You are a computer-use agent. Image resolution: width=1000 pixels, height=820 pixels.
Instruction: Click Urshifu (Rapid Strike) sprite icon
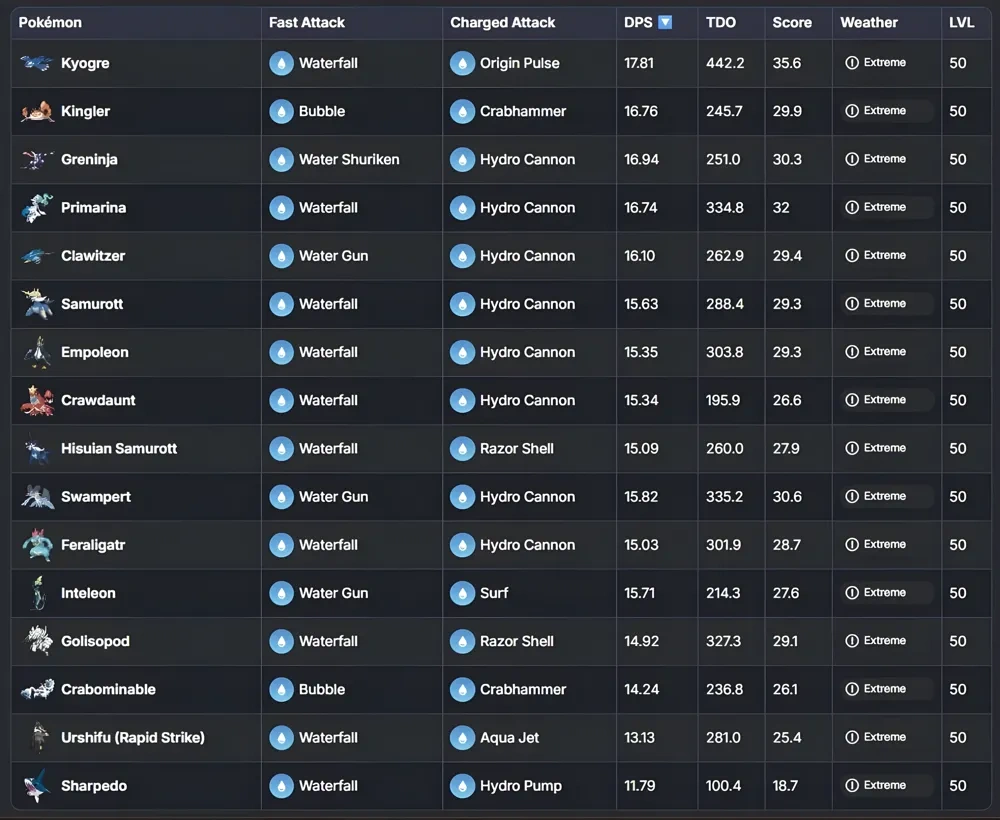39,738
